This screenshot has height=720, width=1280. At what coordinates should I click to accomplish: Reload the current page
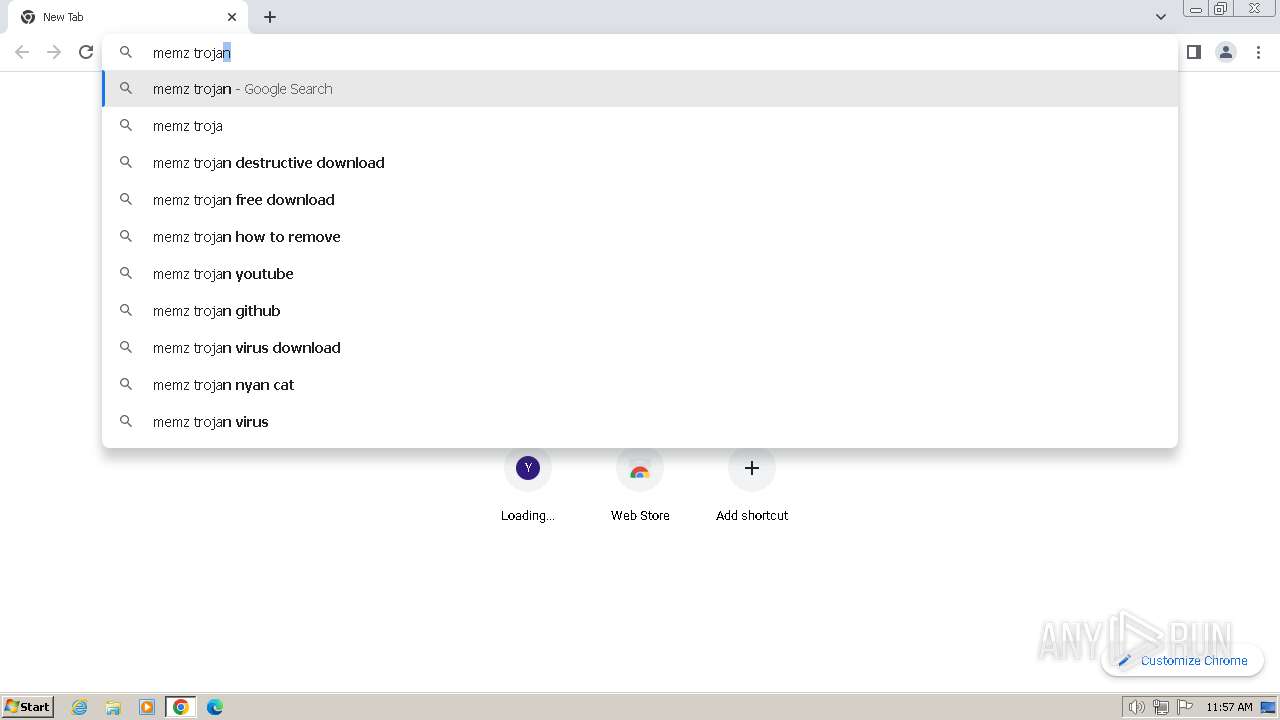point(86,52)
